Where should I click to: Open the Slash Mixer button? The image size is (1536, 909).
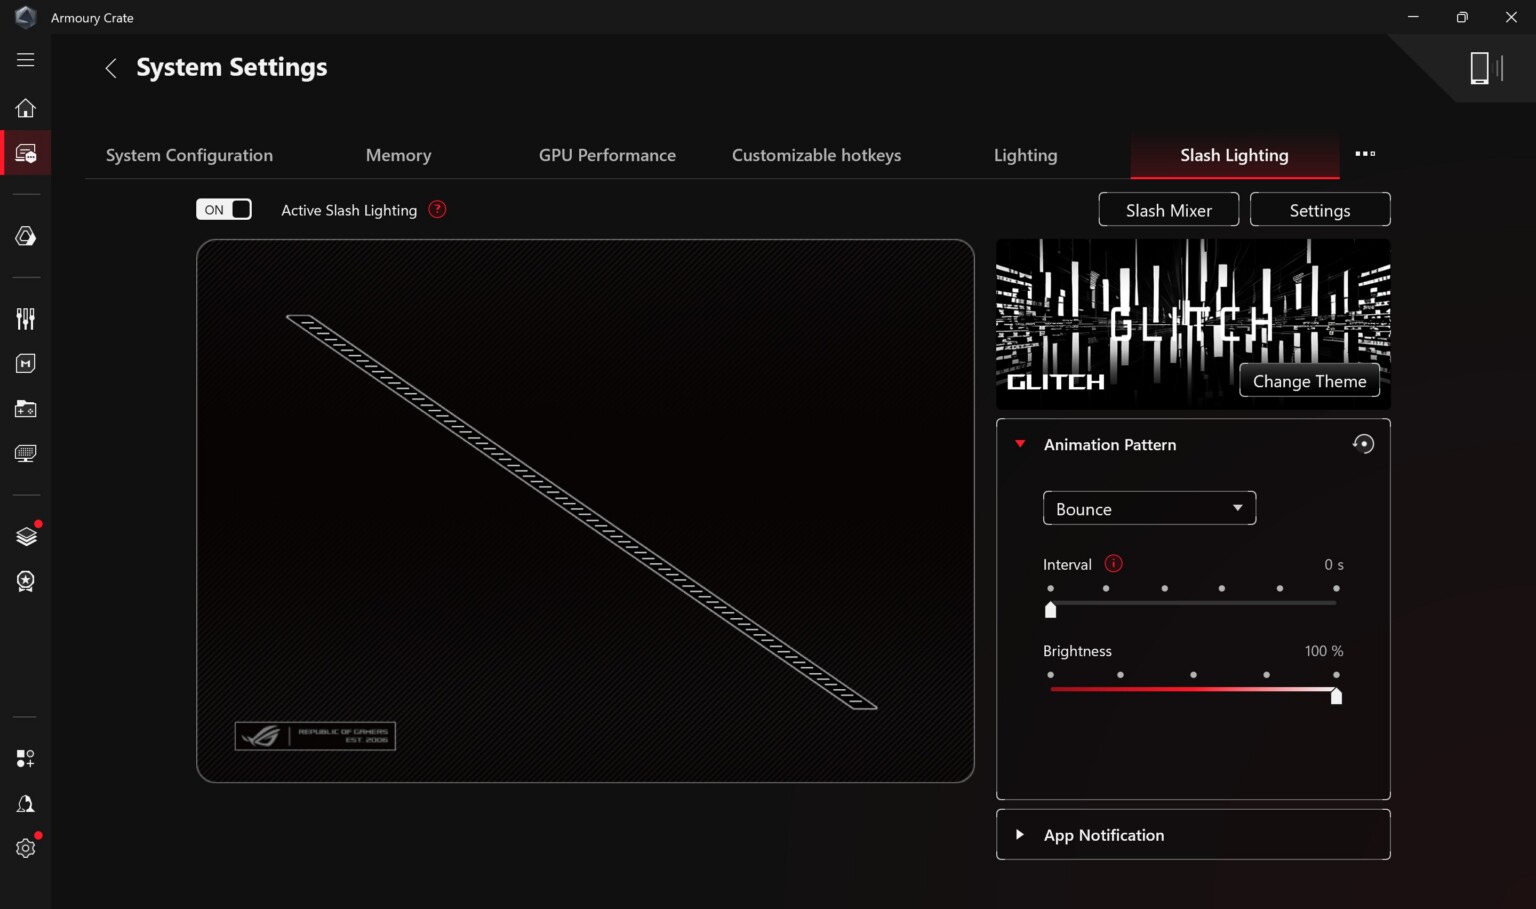(1168, 210)
